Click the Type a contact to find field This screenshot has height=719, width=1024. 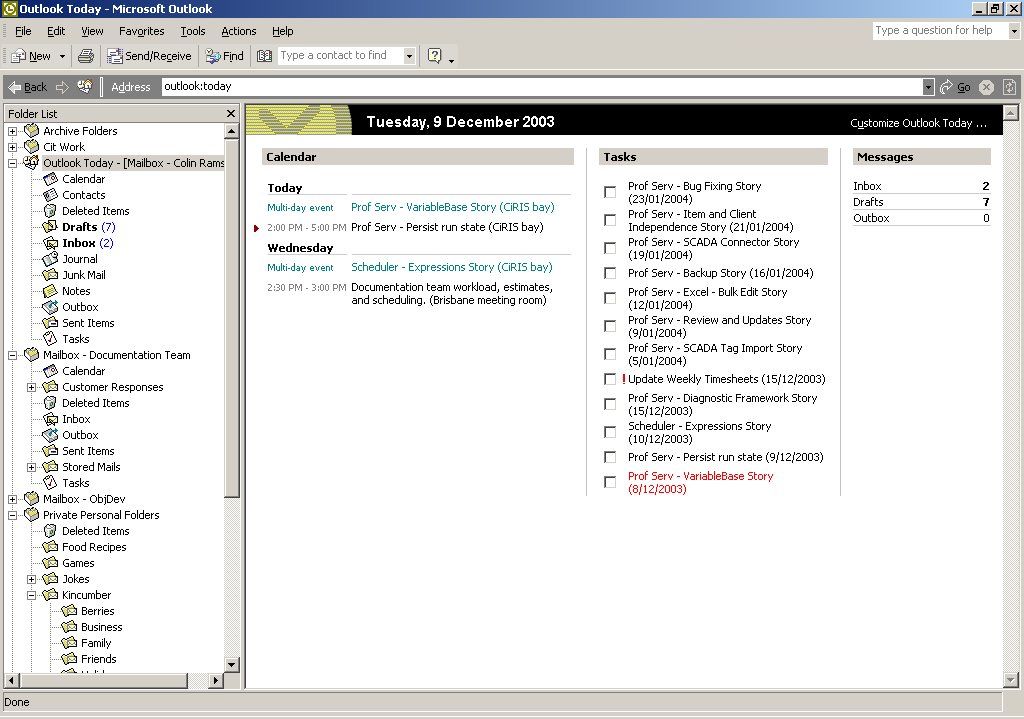pyautogui.click(x=340, y=56)
